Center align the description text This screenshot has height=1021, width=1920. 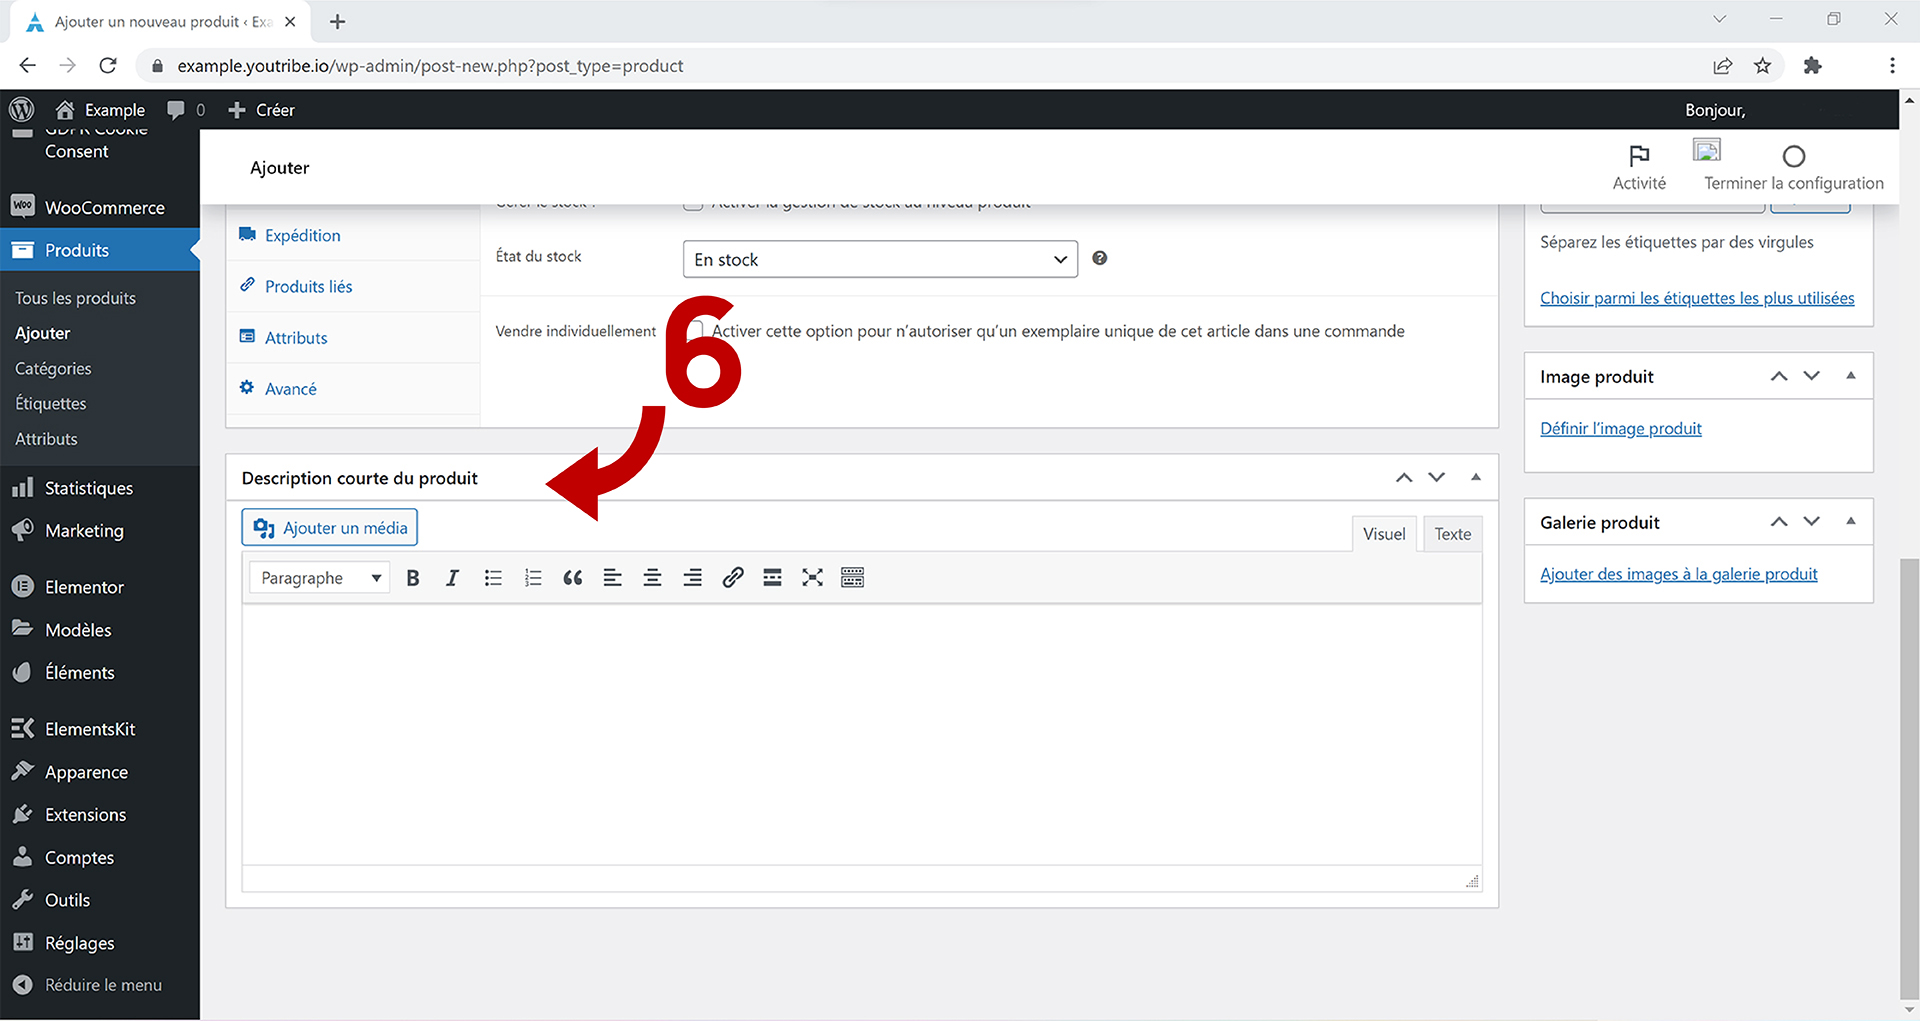coord(652,578)
